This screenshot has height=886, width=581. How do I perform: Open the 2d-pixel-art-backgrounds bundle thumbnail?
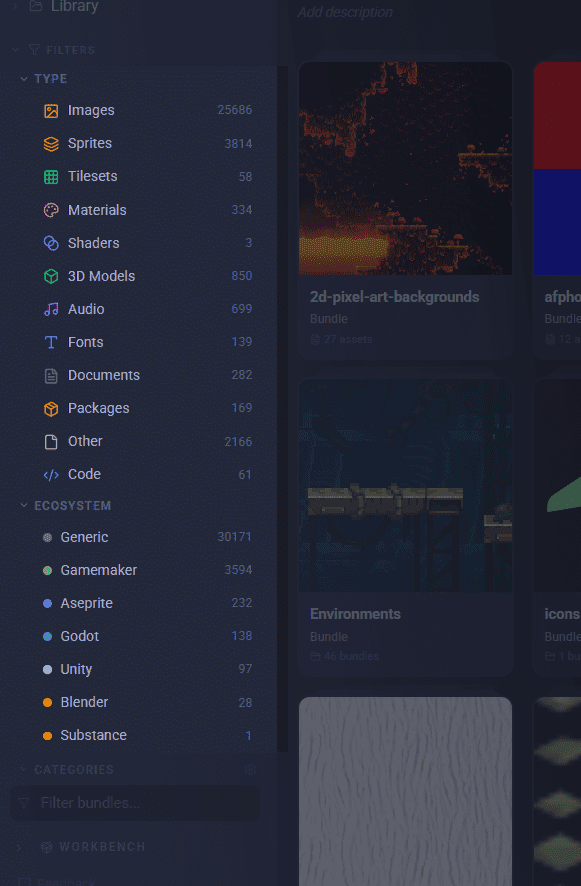tap(405, 168)
